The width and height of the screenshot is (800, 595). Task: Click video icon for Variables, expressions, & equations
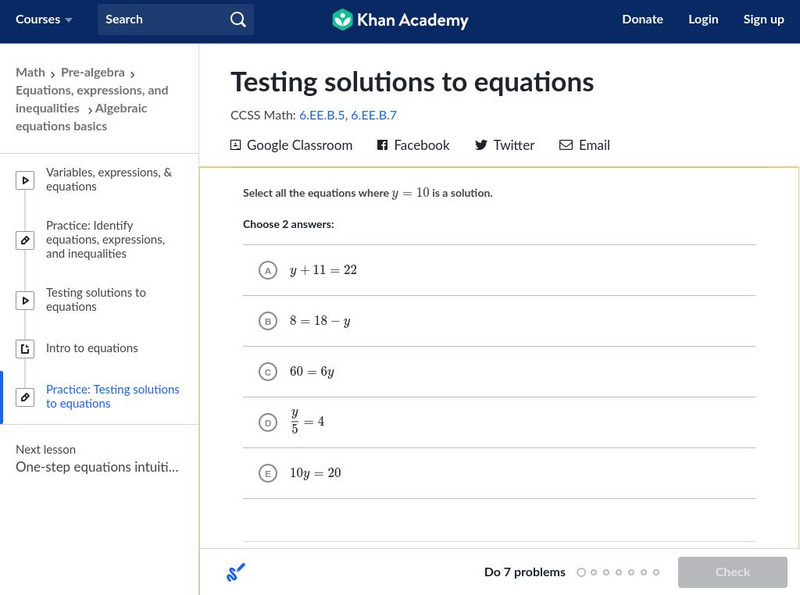pyautogui.click(x=25, y=181)
